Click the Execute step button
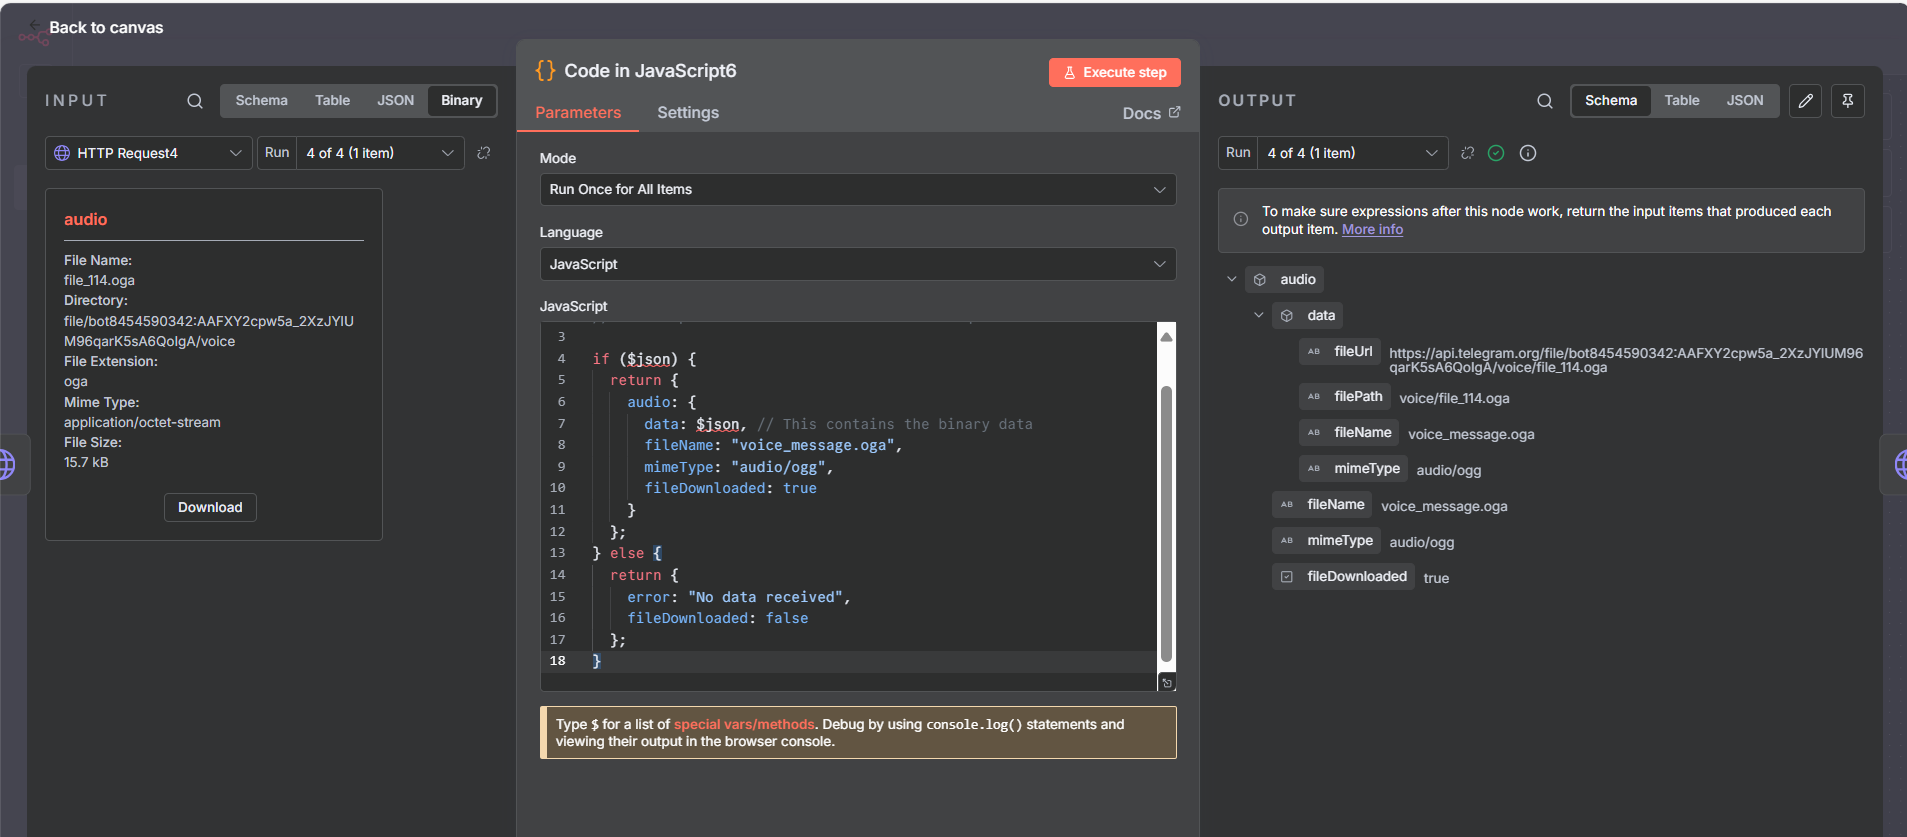 (x=1114, y=72)
